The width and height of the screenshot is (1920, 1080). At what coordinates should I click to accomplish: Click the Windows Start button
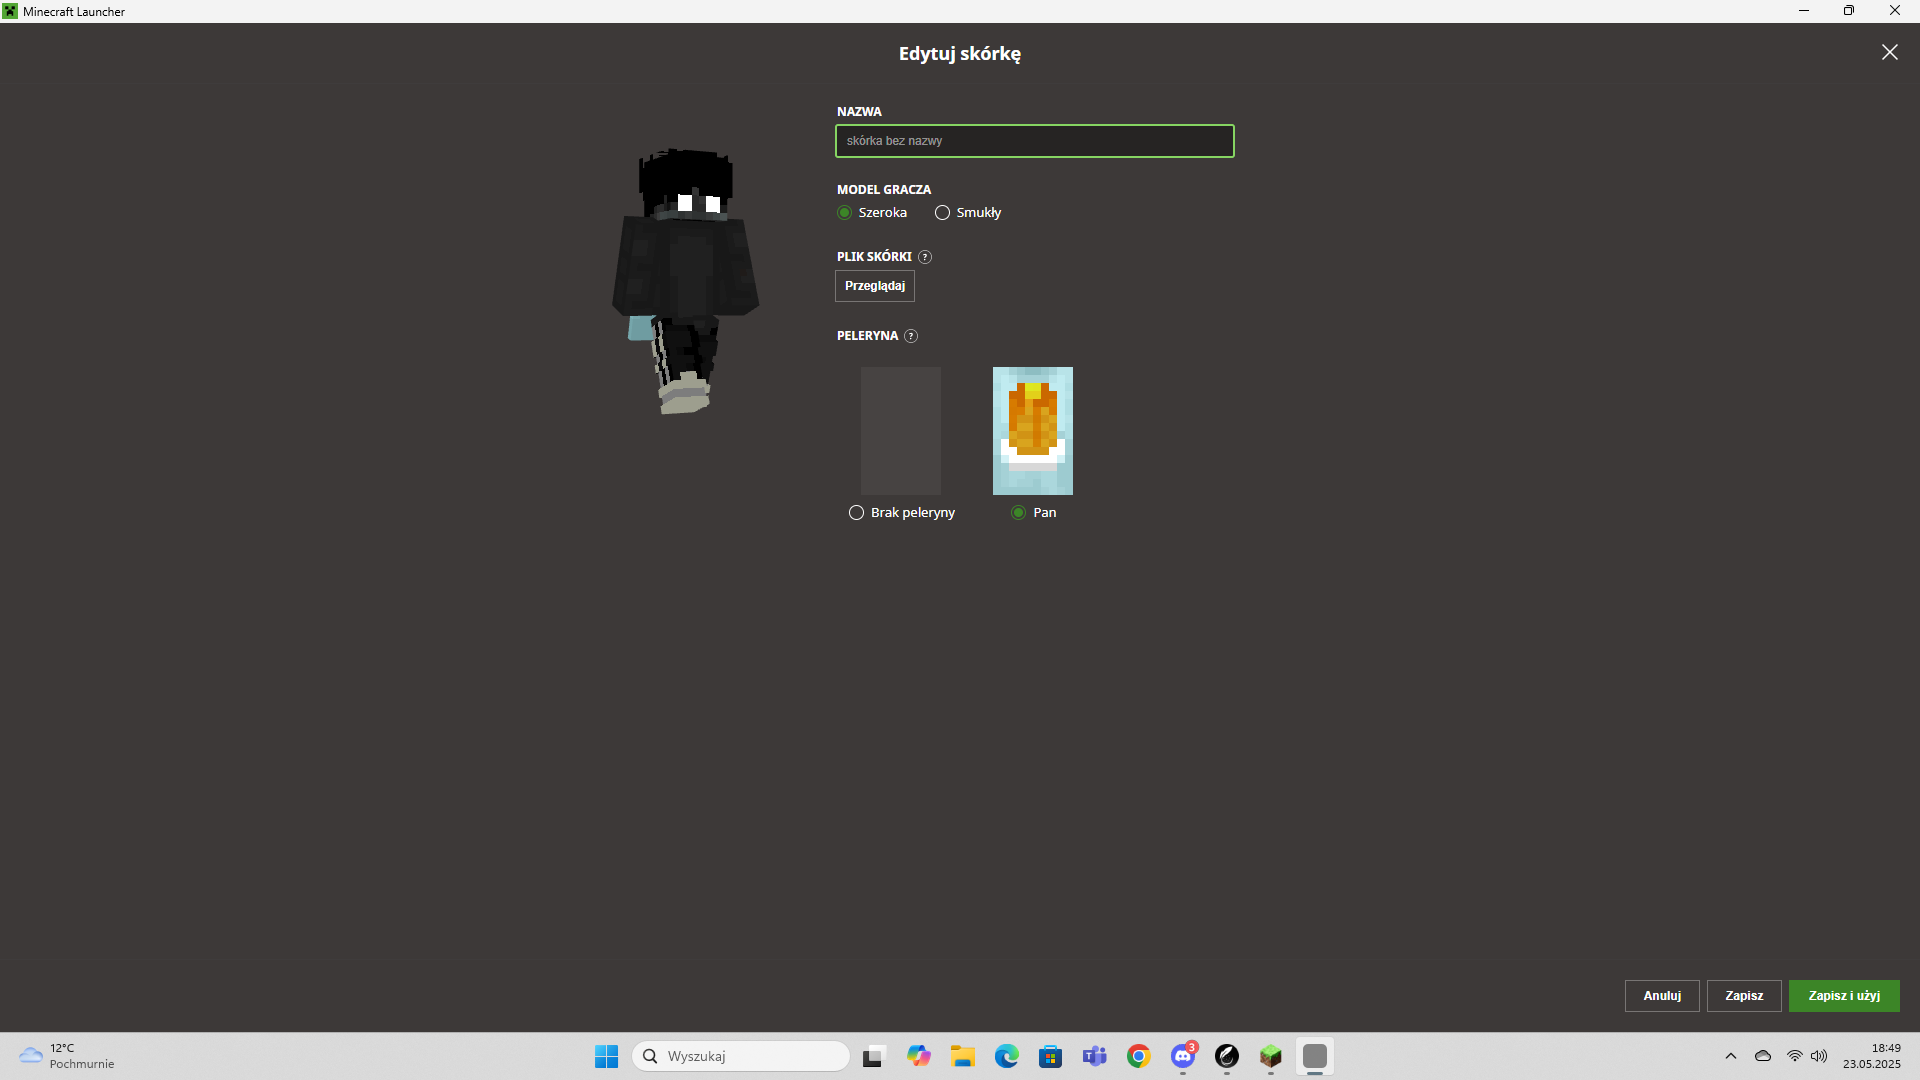click(x=607, y=1056)
